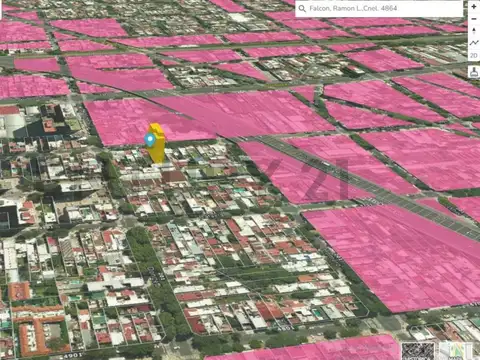The image size is (480, 360).
Task: Choose the colored street map basemap thumbnail
Action: point(456,351)
